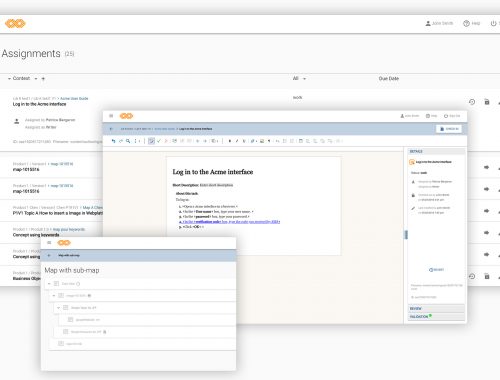Open Help in the Assignments page header

pos(472,23)
